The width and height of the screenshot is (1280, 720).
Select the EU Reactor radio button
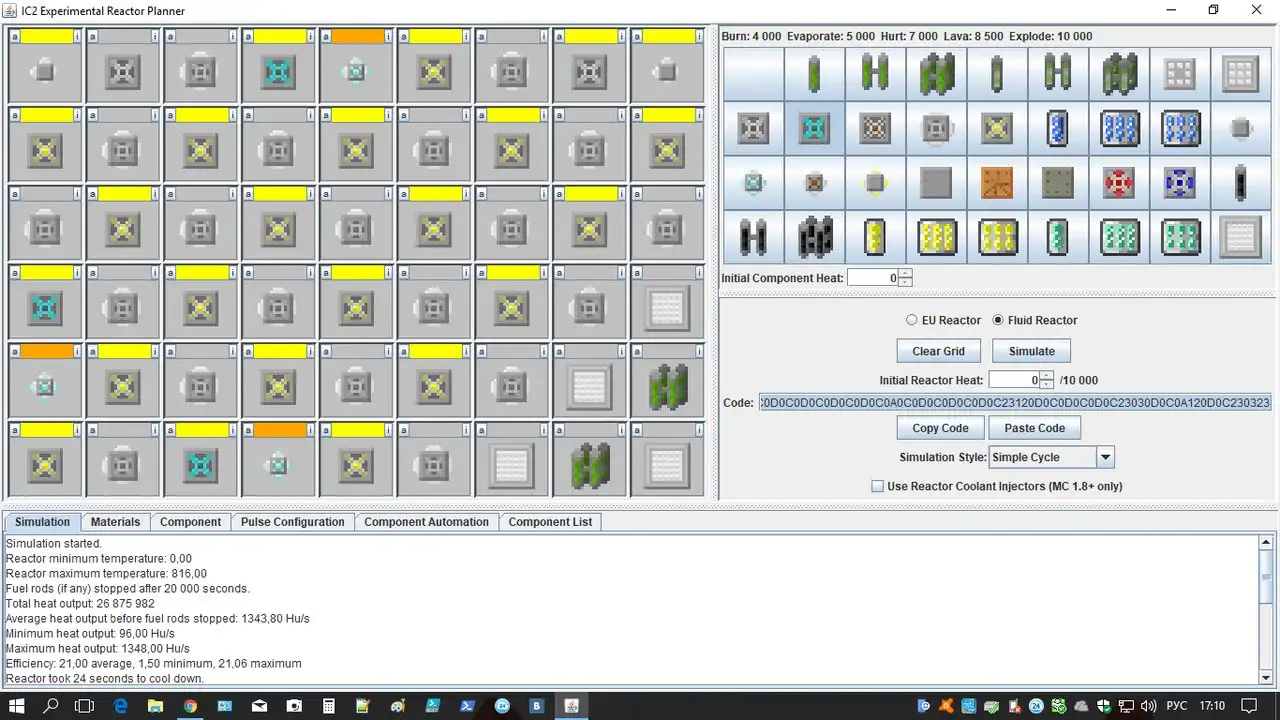[911, 321]
